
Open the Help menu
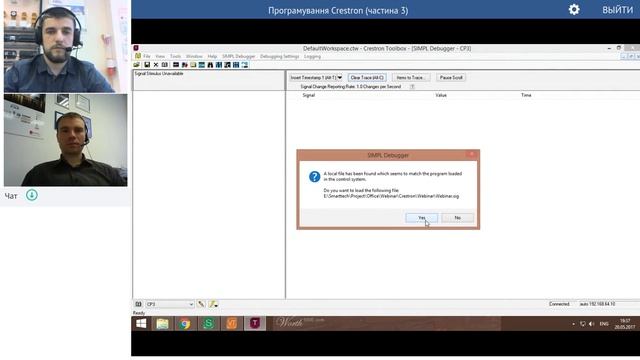pyautogui.click(x=212, y=56)
